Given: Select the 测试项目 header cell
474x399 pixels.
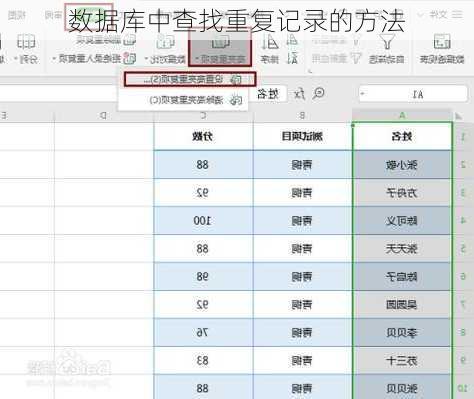Looking at the screenshot, I should point(302,136).
